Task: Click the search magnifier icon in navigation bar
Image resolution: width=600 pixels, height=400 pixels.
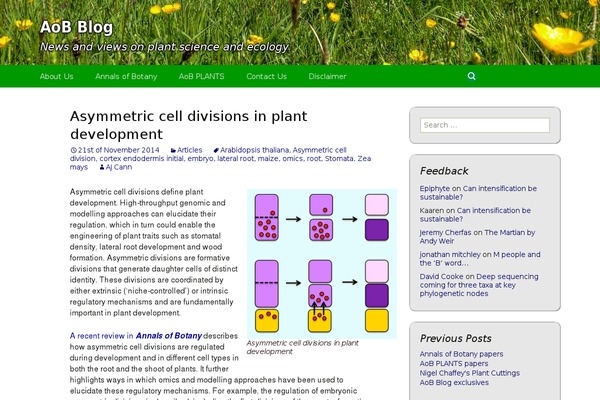Action: [x=472, y=76]
